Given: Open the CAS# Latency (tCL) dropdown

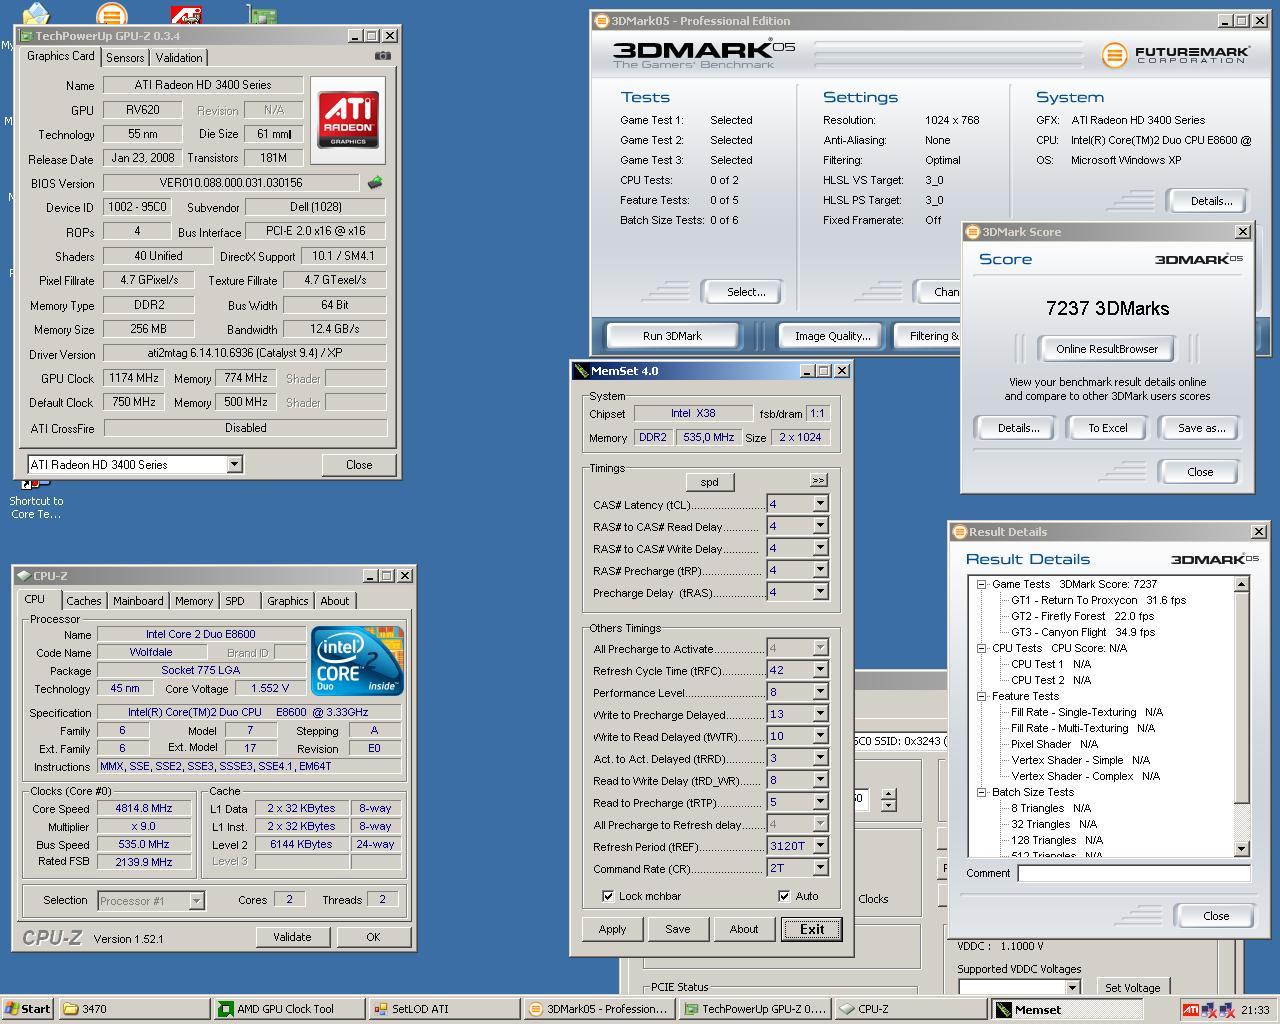Looking at the screenshot, I should (x=820, y=504).
